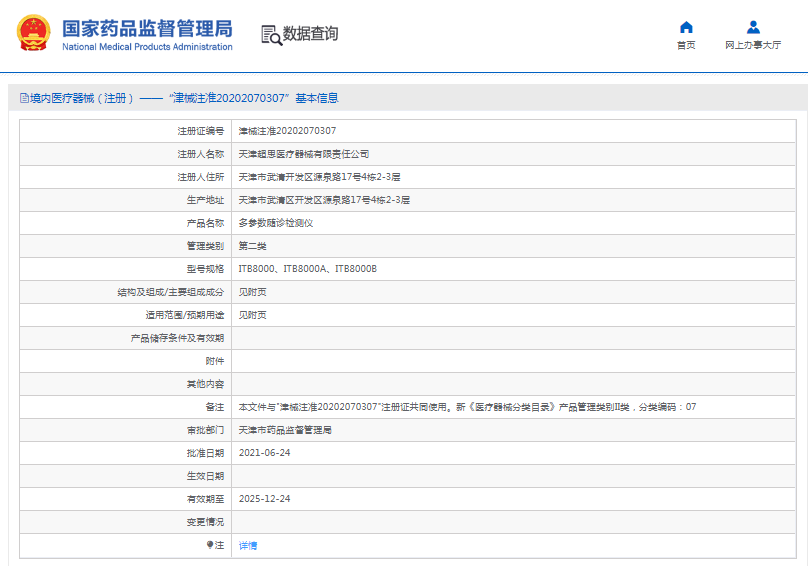Viewport: 808px width, 566px height.
Task: Select product name 多参数随诊检测仪
Action: pos(276,223)
